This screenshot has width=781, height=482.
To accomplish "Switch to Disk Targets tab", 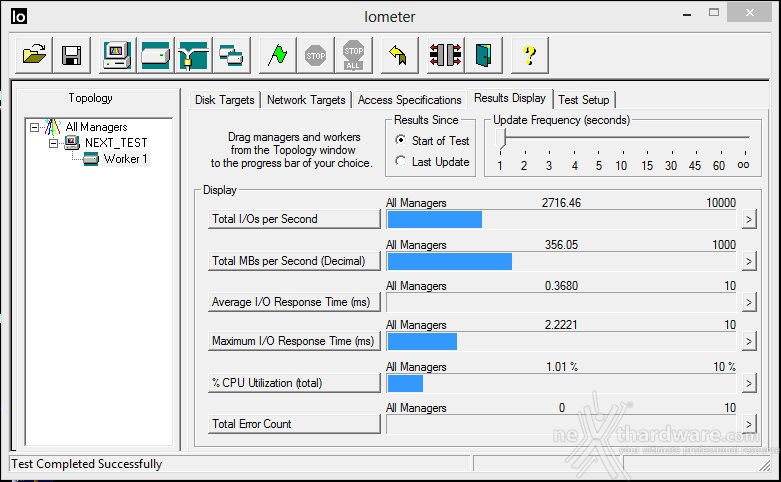I will pyautogui.click(x=225, y=100).
